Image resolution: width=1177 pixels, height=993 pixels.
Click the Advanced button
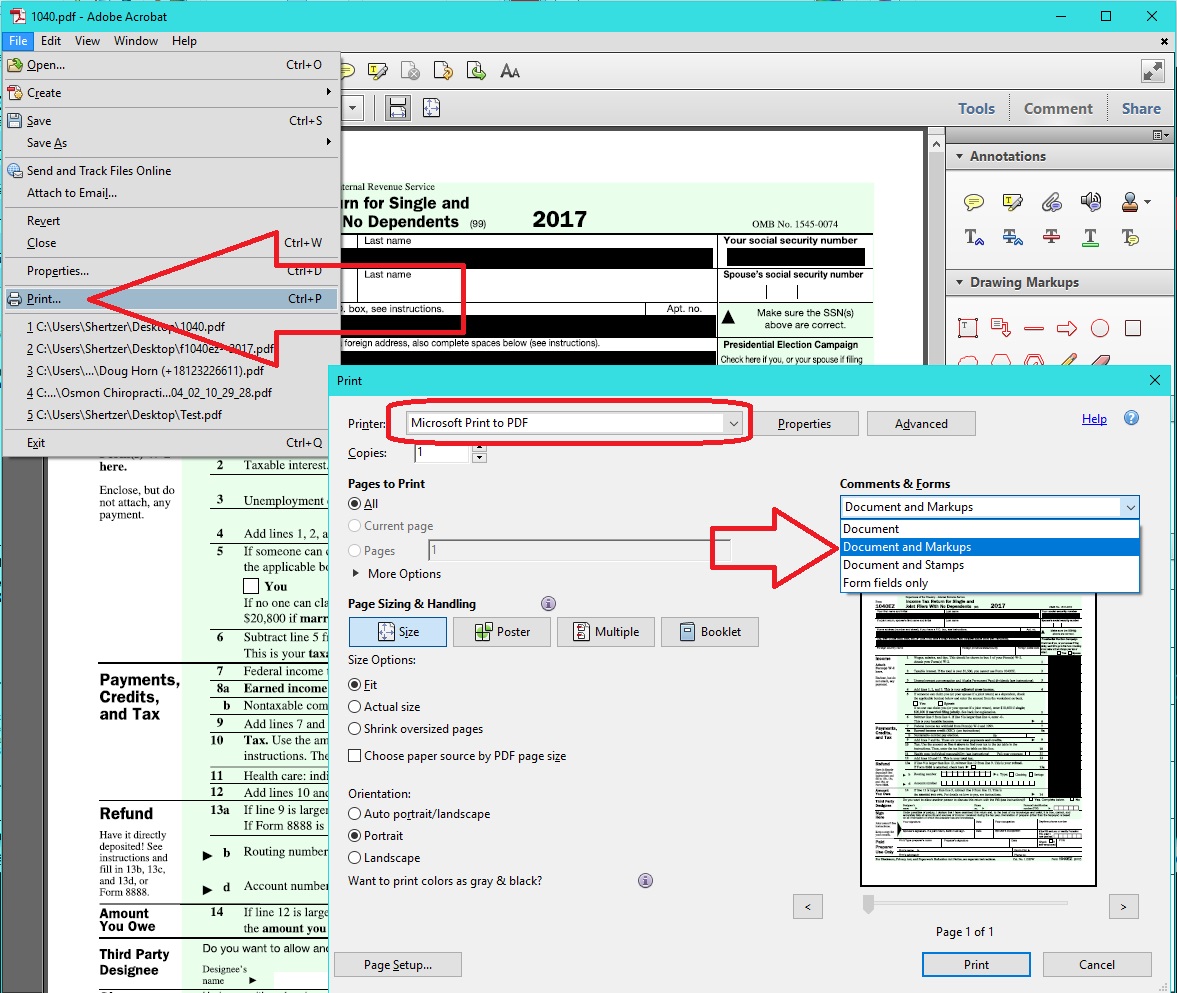point(921,423)
